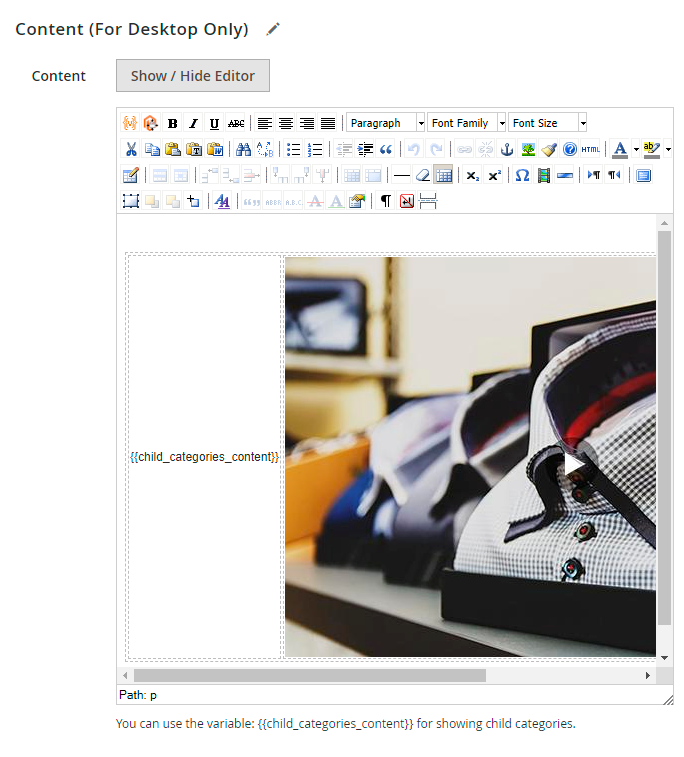Toggle bold formatting in the editor toolbar
Screen dimensions: 684x757
(172, 124)
